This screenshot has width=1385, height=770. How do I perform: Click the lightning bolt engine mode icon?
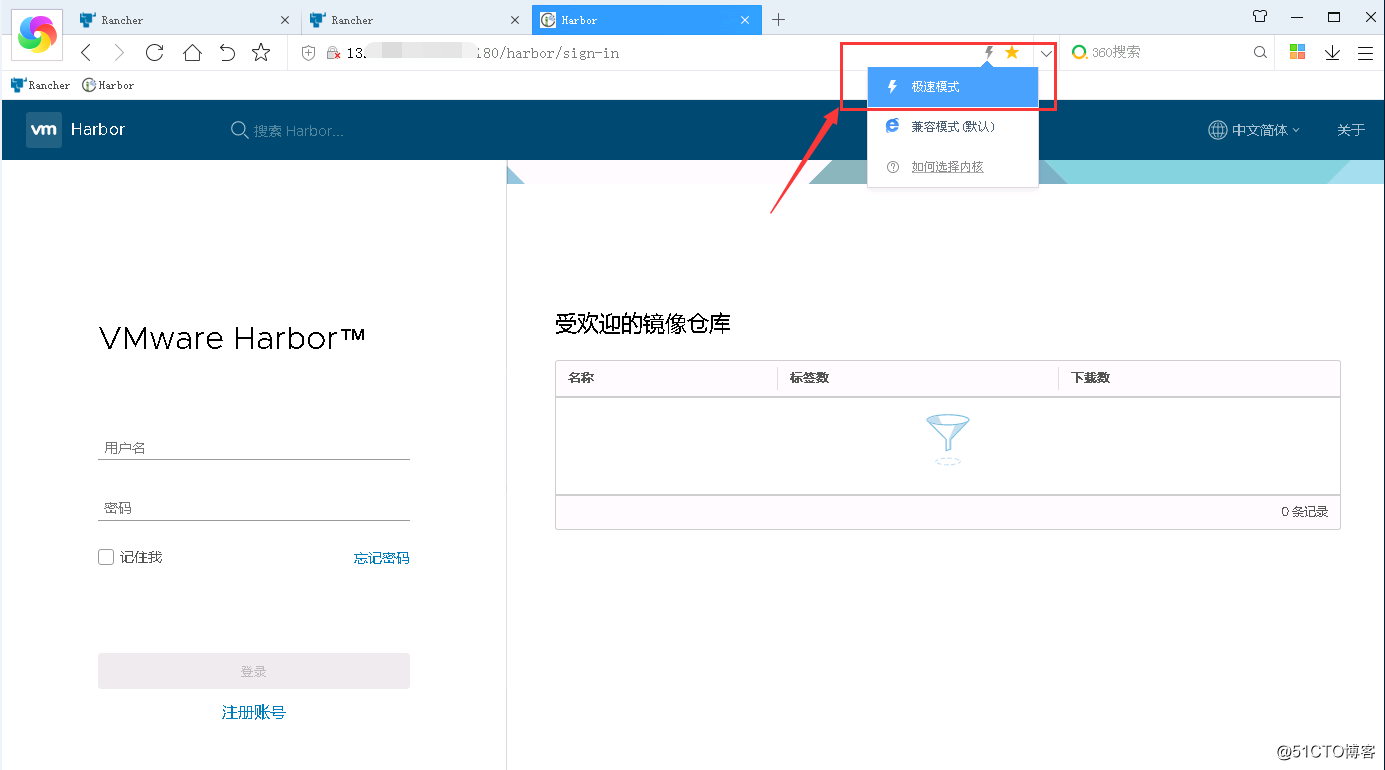pyautogui.click(x=989, y=52)
